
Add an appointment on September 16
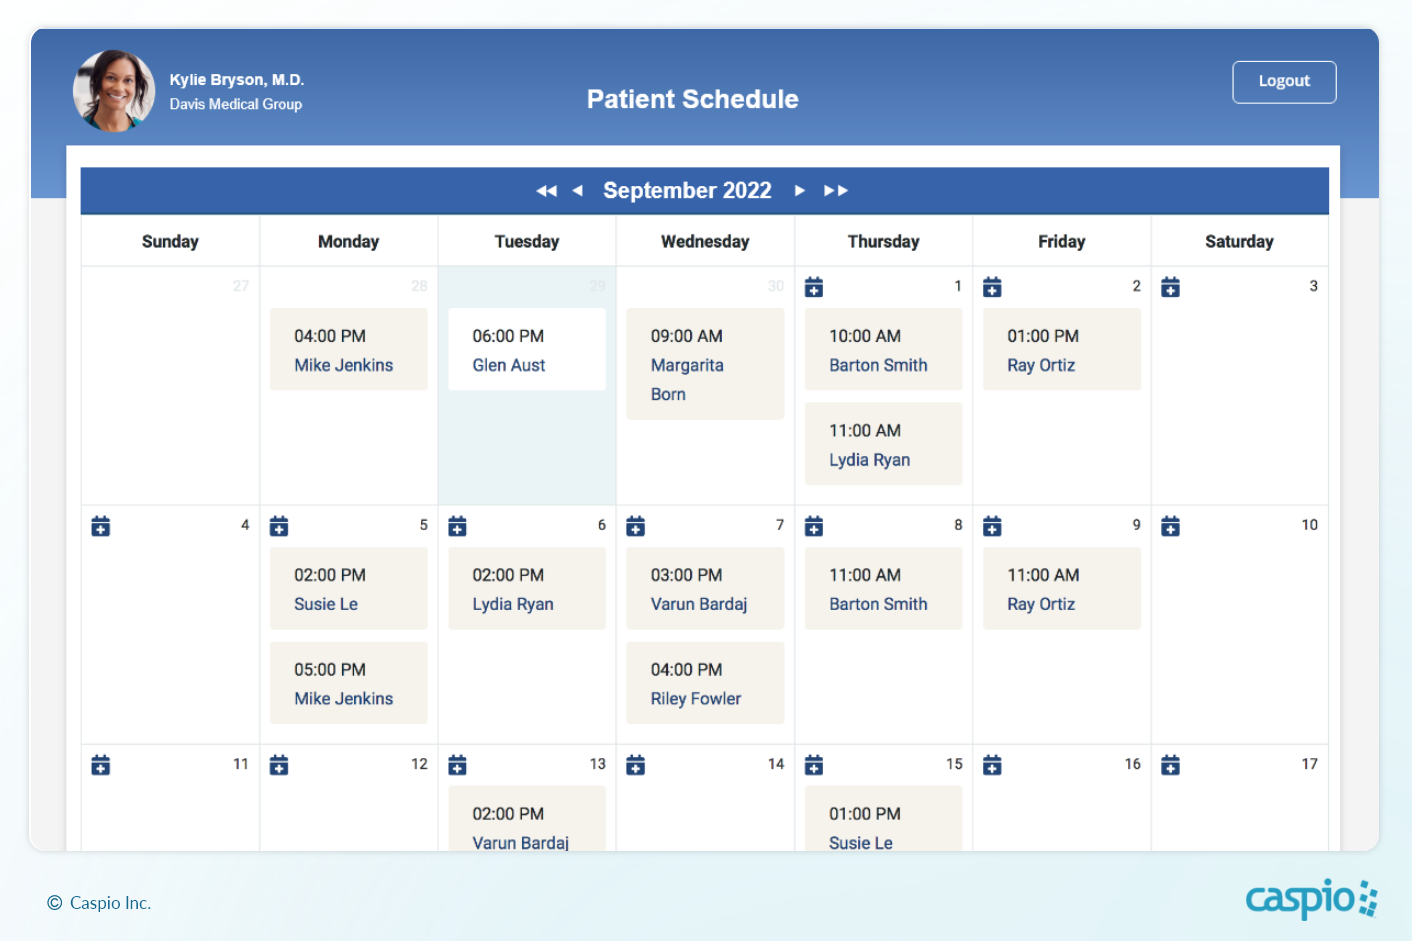pyautogui.click(x=992, y=766)
